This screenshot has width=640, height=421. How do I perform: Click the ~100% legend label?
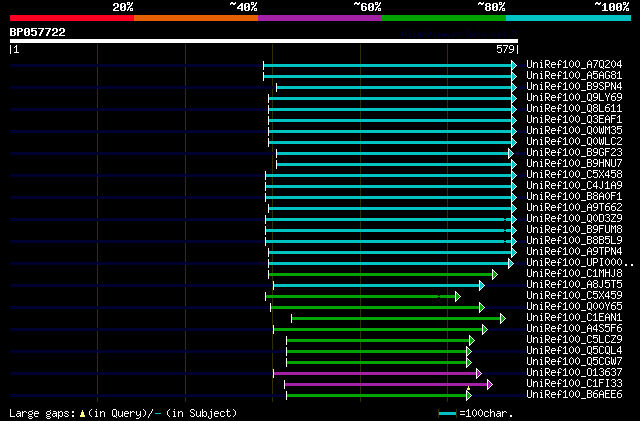[x=611, y=7]
